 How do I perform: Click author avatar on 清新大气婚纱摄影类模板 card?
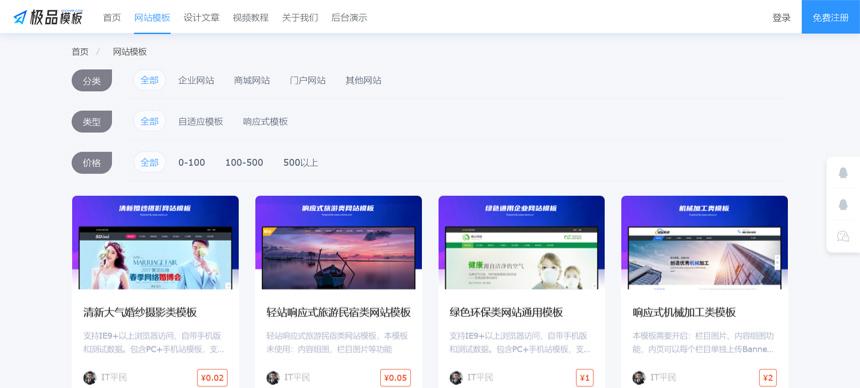[89, 378]
